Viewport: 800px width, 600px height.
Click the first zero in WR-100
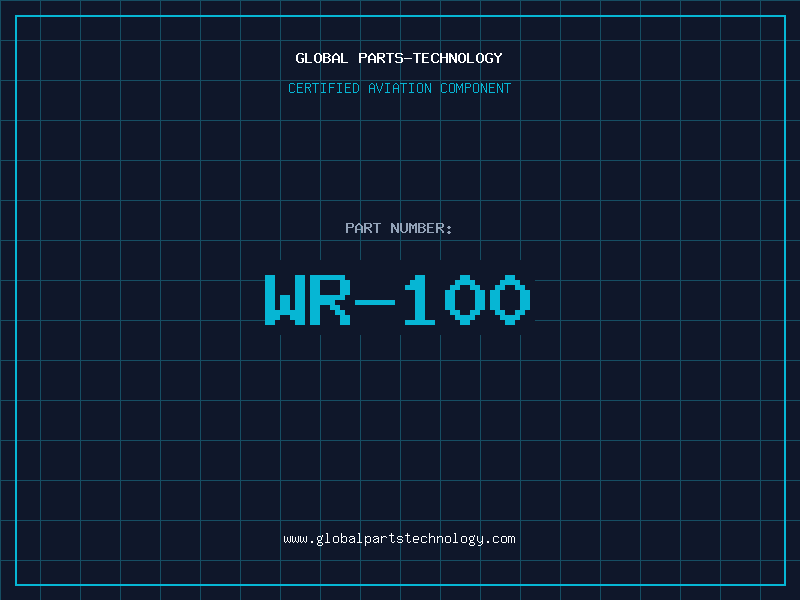(x=465, y=300)
